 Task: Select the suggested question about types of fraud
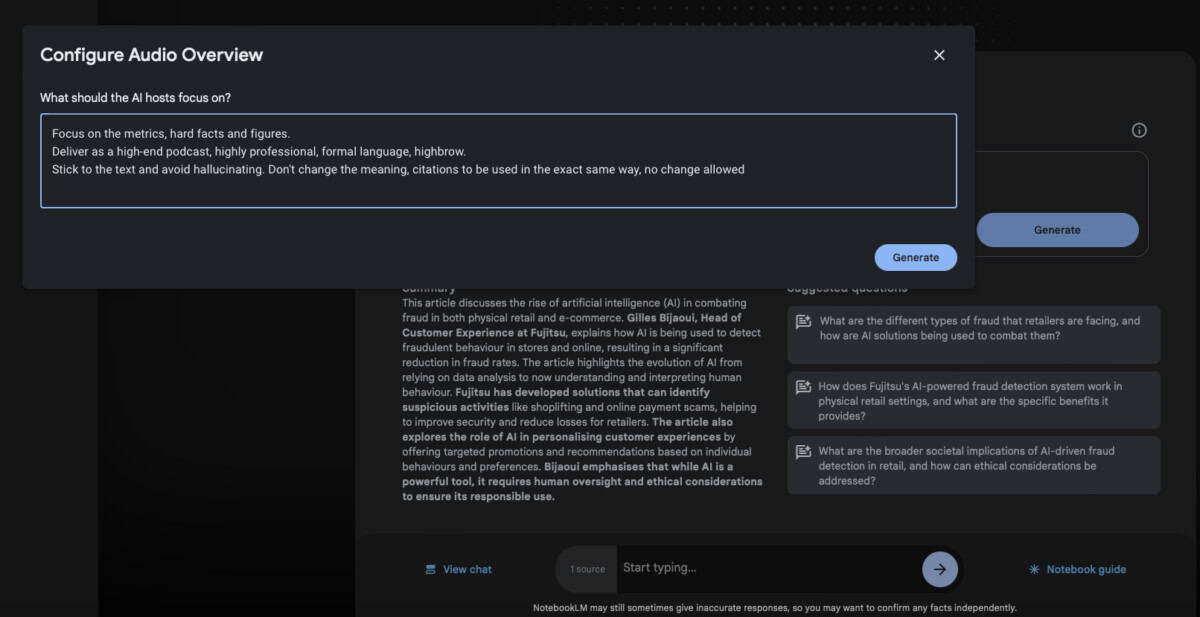(x=974, y=334)
